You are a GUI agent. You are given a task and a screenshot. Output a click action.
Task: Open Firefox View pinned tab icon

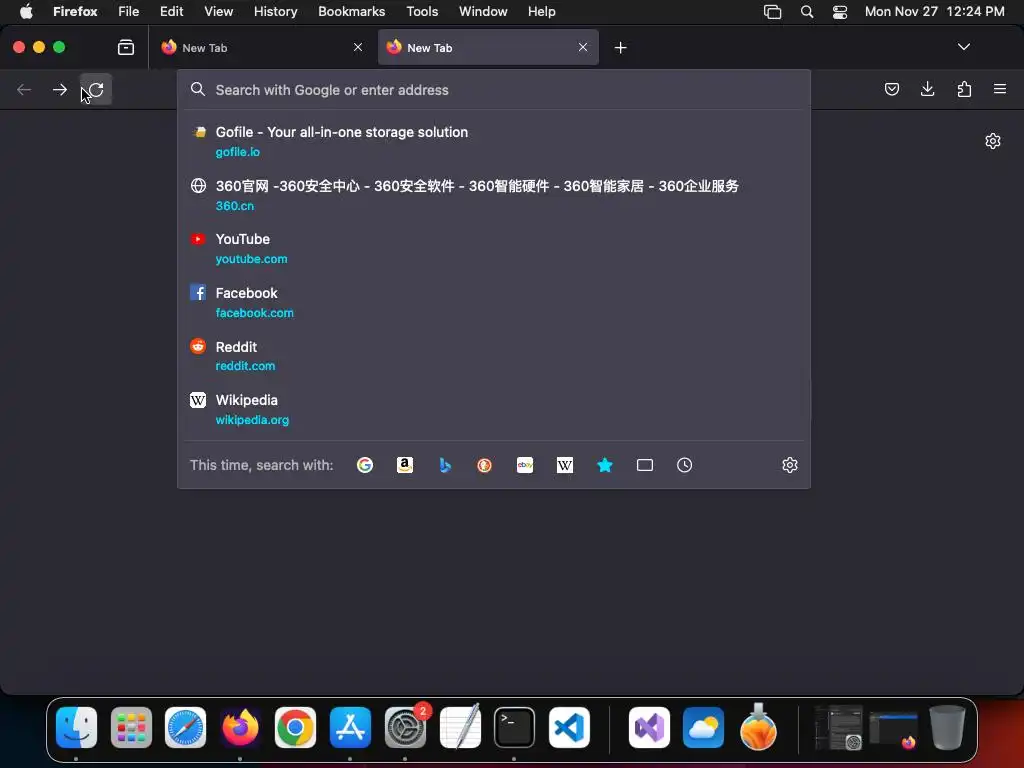[x=125, y=47]
